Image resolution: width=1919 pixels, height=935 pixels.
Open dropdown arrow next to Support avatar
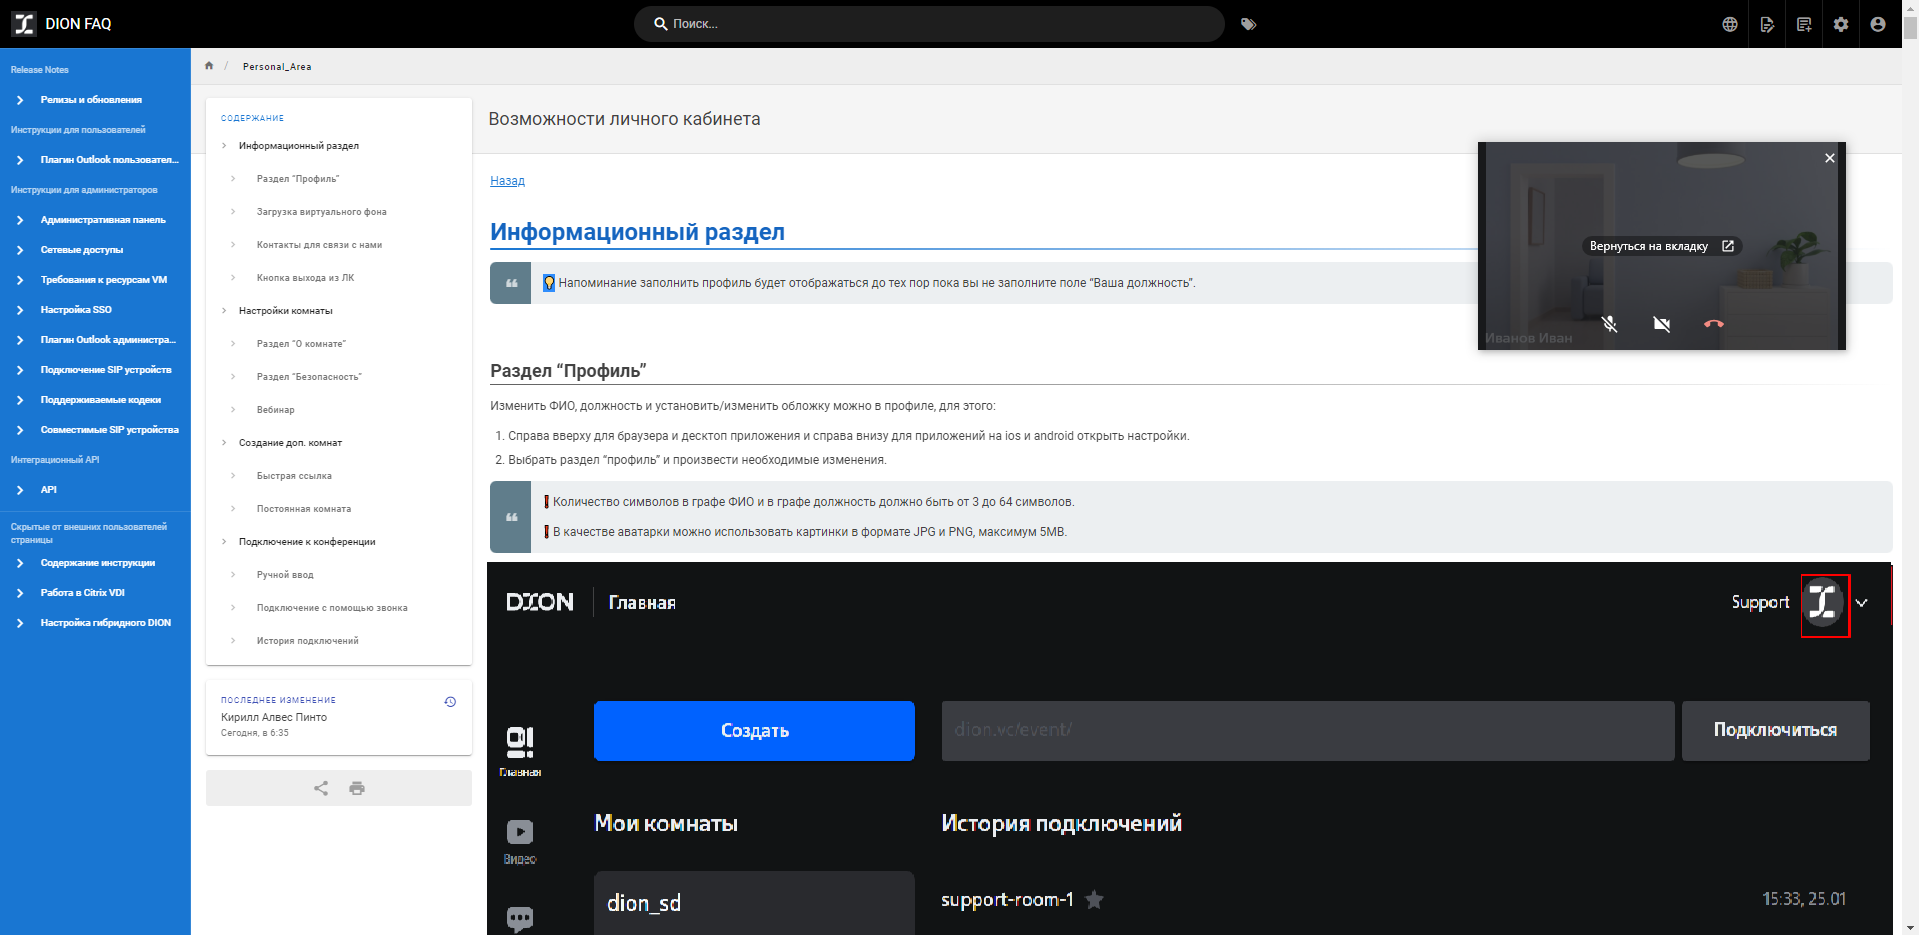pyautogui.click(x=1862, y=603)
